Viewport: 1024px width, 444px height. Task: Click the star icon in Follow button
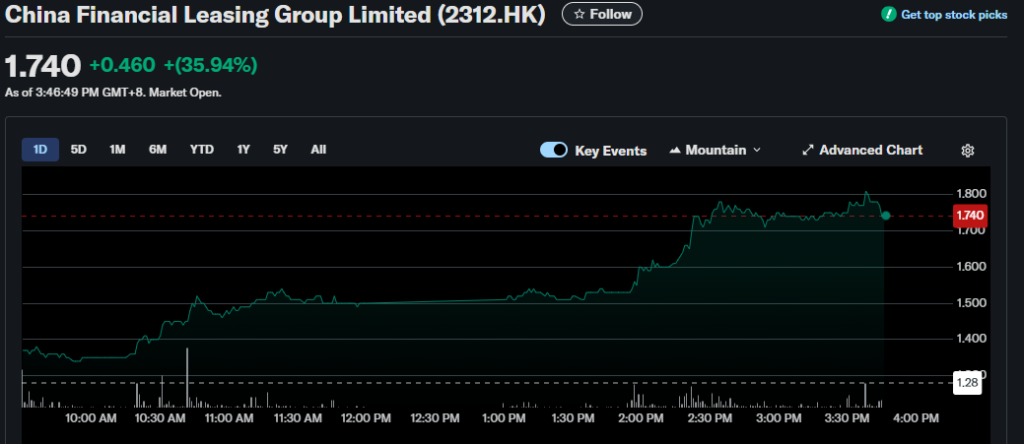pyautogui.click(x=579, y=15)
